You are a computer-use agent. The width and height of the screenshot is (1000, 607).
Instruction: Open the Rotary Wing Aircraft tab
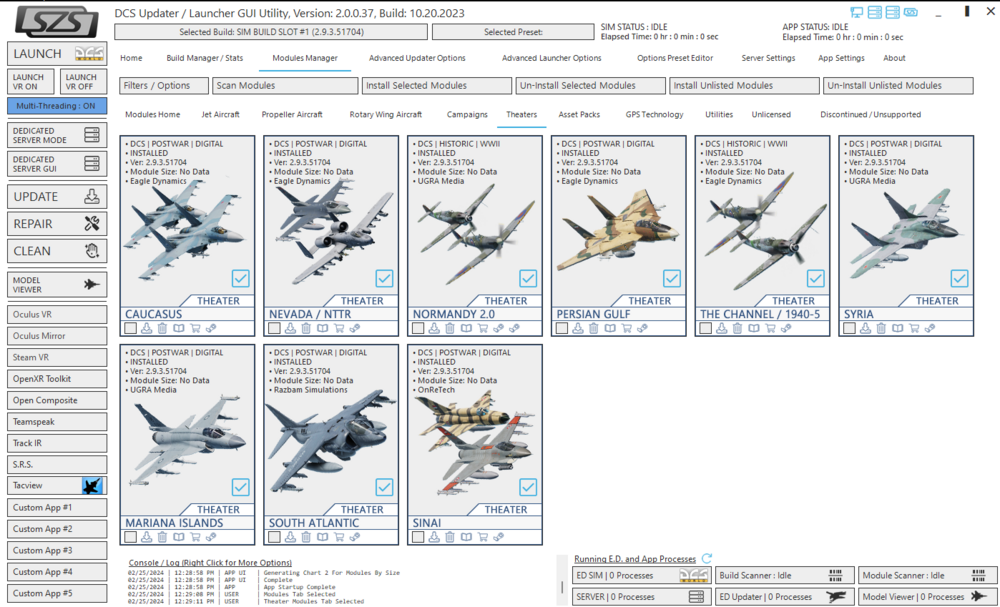point(386,115)
